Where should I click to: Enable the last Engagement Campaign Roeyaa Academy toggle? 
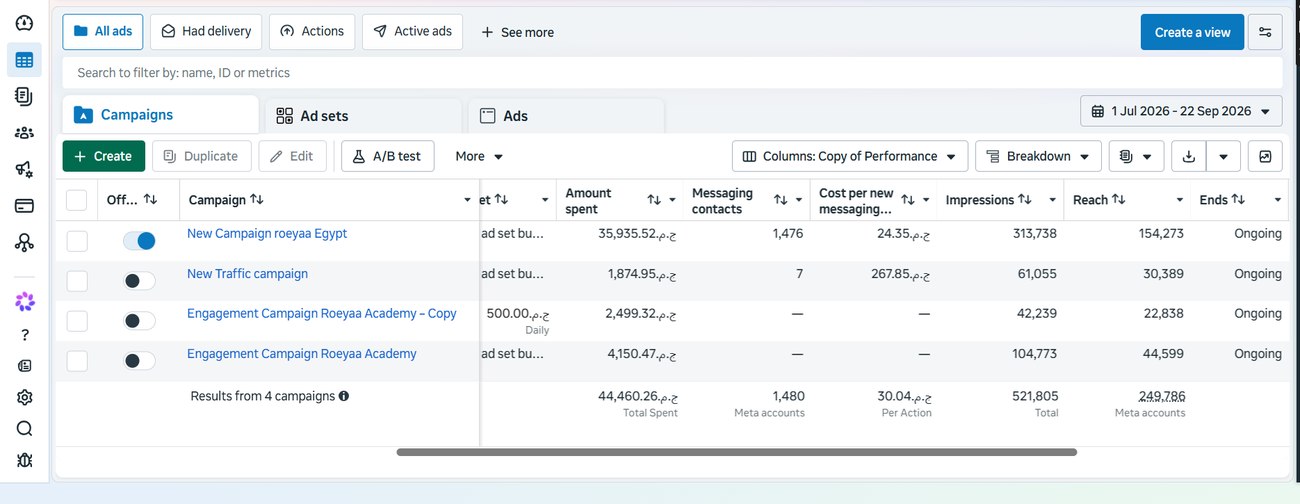pyautogui.click(x=139, y=361)
